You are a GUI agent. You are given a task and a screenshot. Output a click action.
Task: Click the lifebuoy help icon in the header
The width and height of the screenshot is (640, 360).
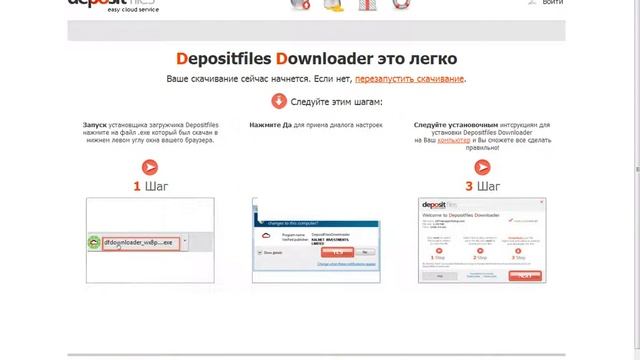(401, 4)
